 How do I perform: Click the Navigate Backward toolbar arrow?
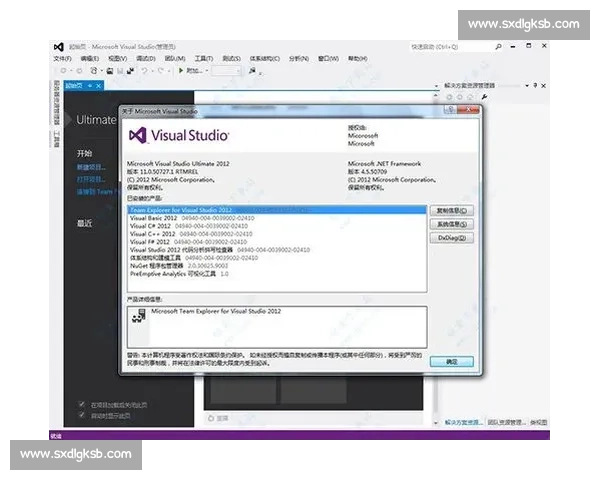click(x=64, y=71)
